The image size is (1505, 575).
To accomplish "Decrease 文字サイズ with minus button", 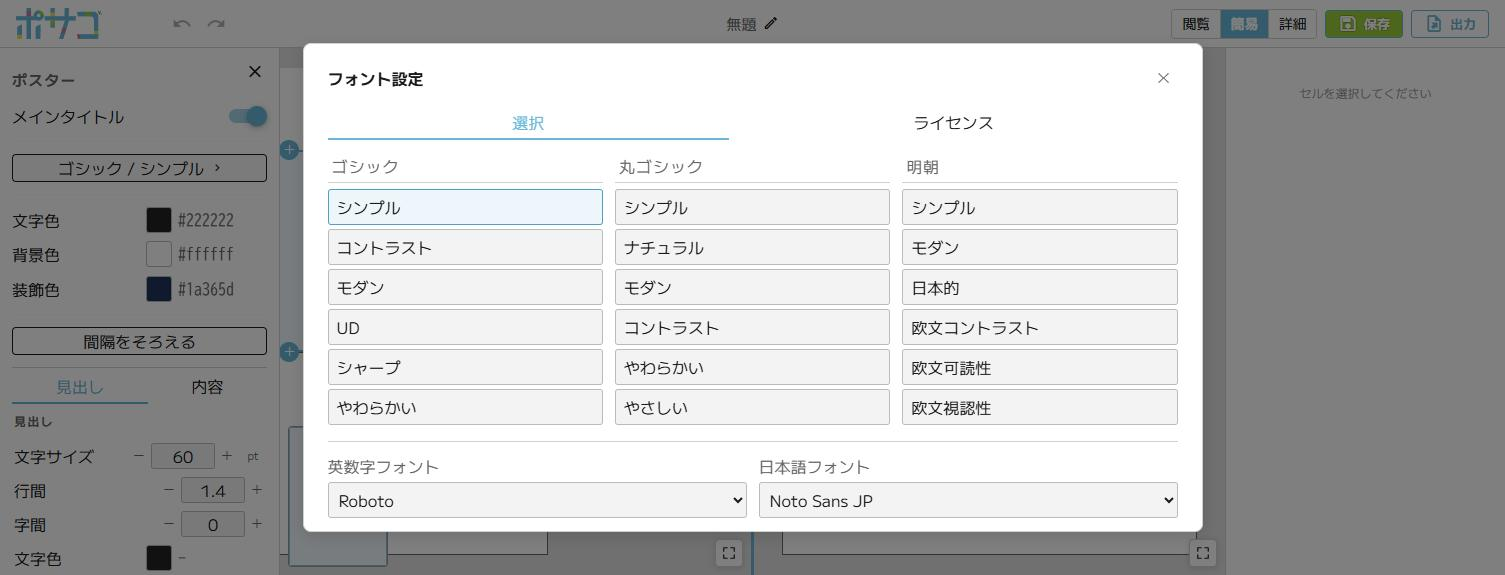I will (x=139, y=456).
